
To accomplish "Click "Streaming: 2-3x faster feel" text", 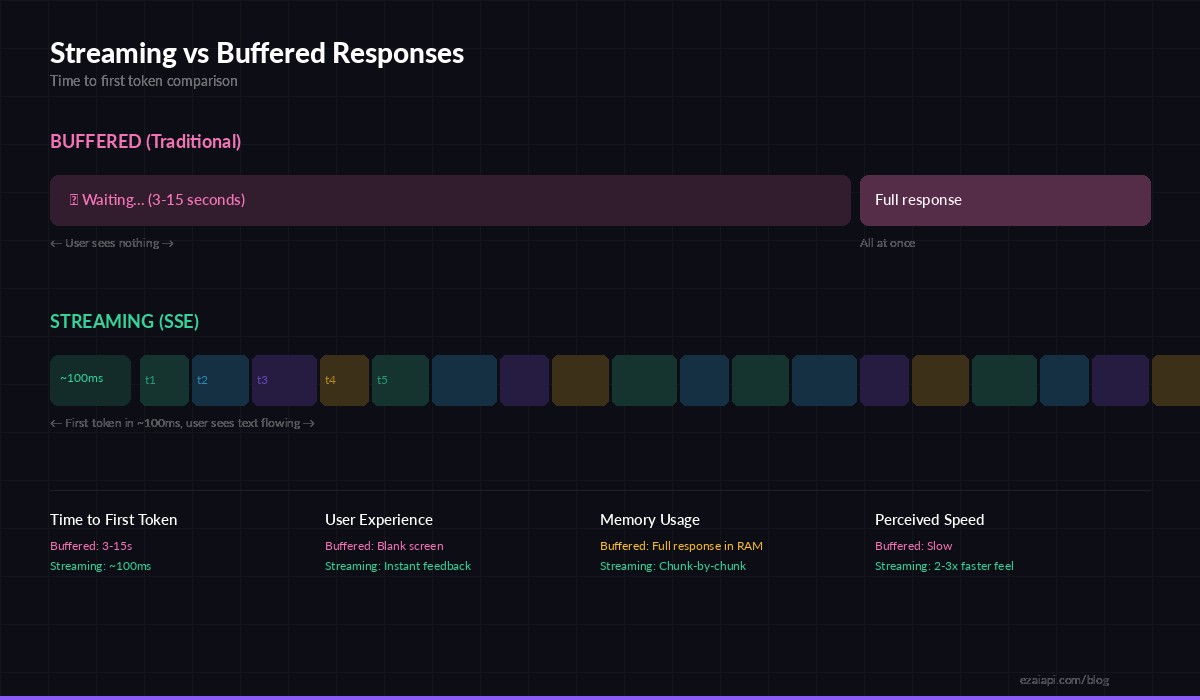I will (x=944, y=566).
